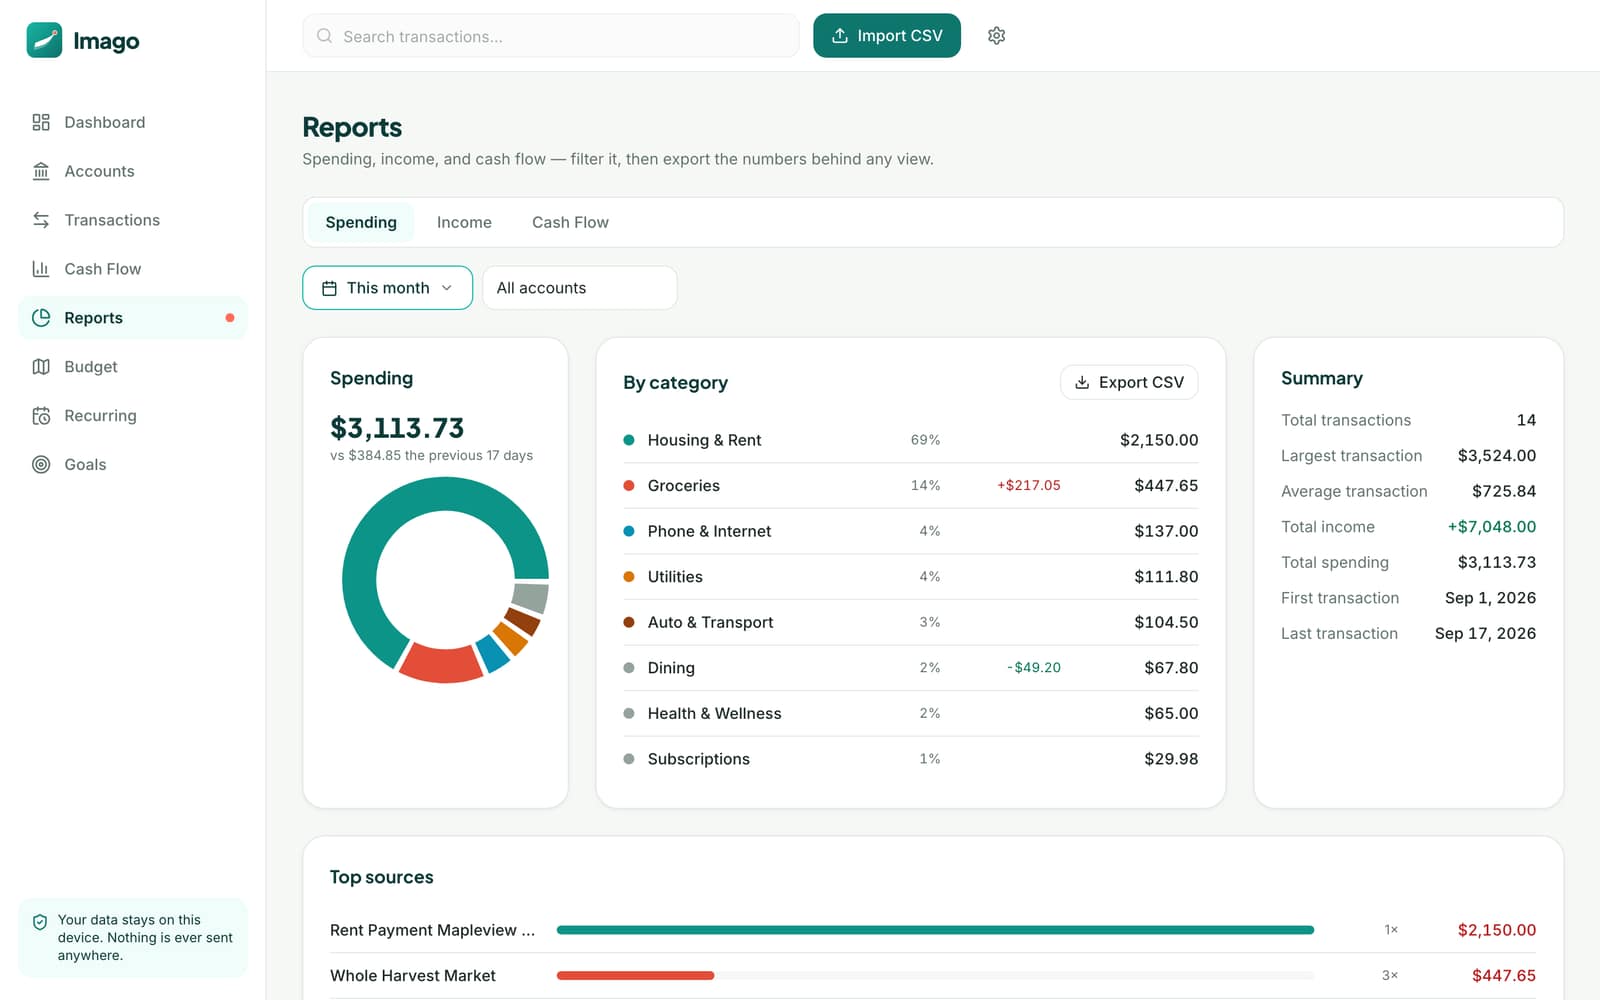The image size is (1600, 1000).
Task: Click the brown dot beside Auto & Transport
Action: point(629,622)
